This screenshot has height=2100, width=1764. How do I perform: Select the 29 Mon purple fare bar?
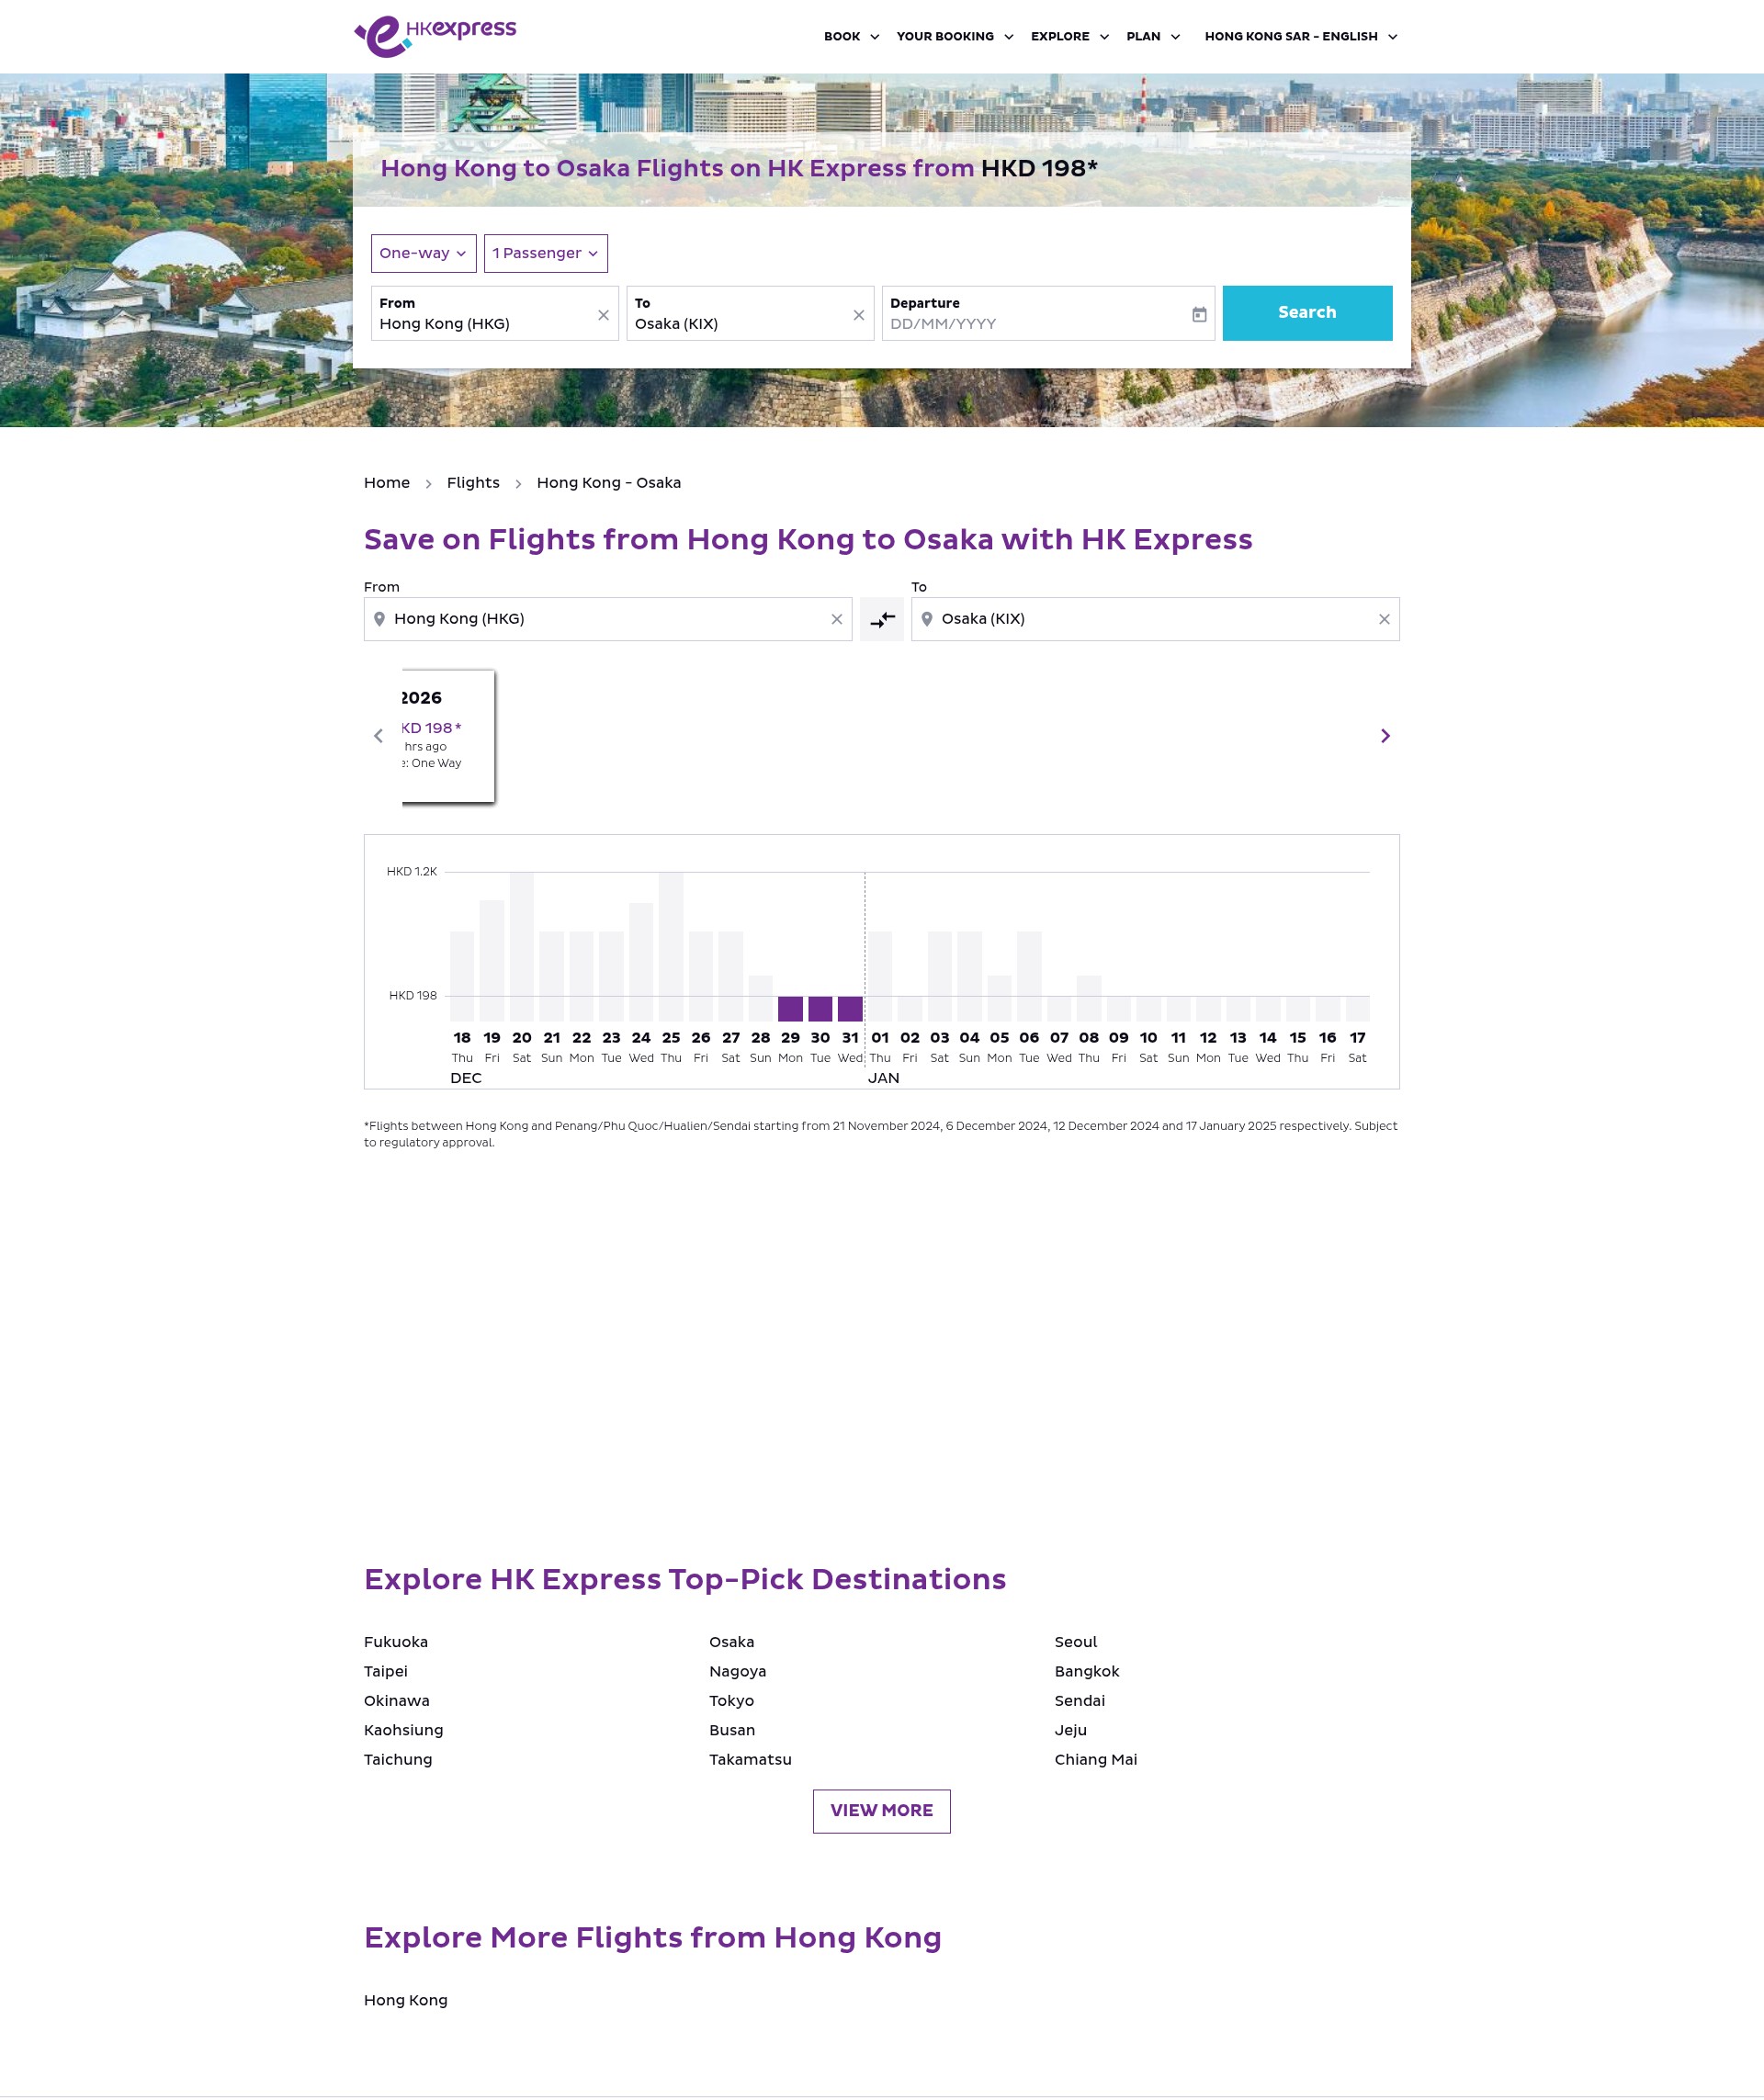[x=790, y=1008]
